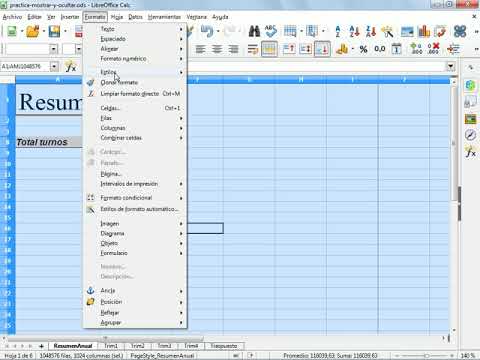Screen dimensions: 480x360
Task: Open the sidebar Navigator compass icon
Action: pyautogui.click(x=470, y=135)
